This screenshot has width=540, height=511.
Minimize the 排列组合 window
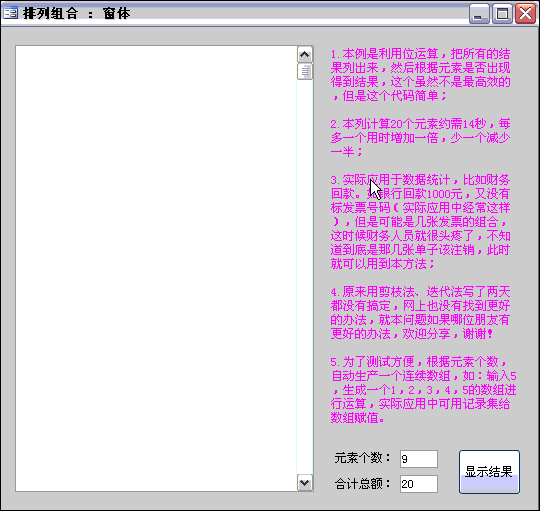coord(479,14)
